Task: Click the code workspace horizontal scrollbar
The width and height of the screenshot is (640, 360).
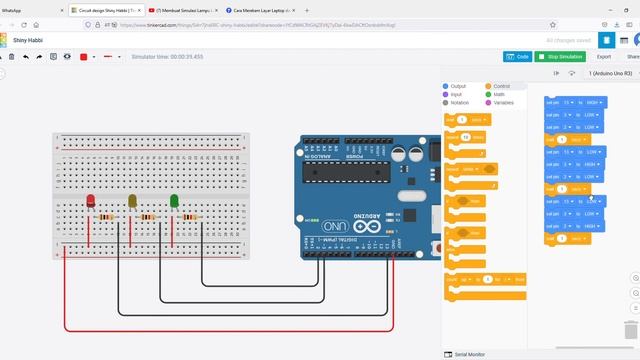Action: coord(594,348)
